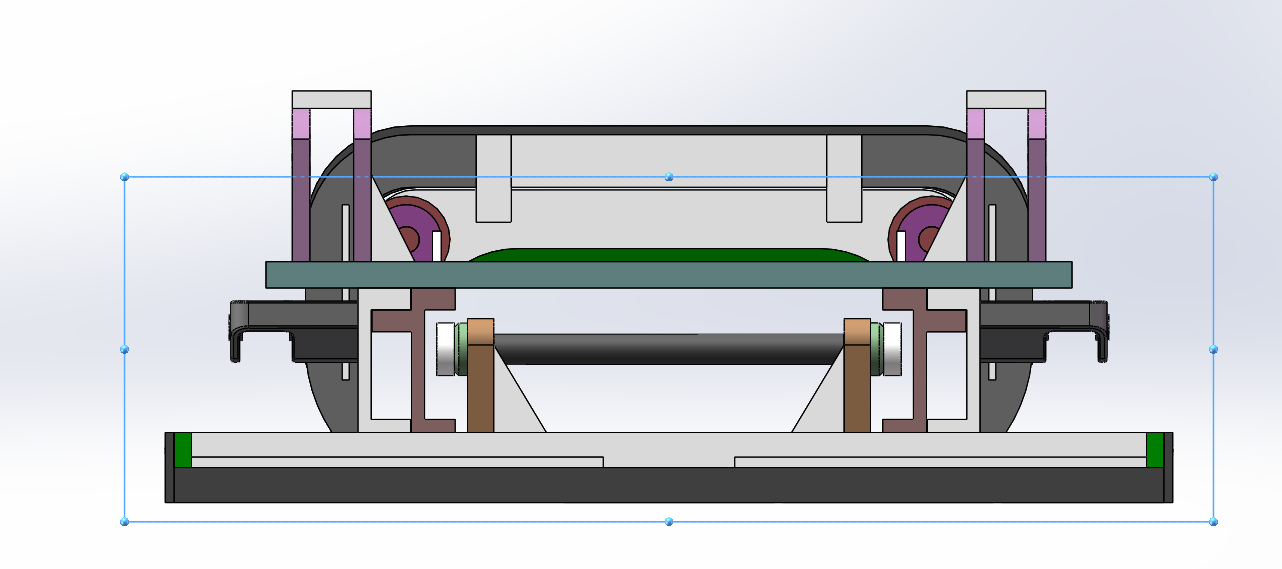Select the teal horizontal plate in the model
This screenshot has width=1282, height=569.
point(669,275)
